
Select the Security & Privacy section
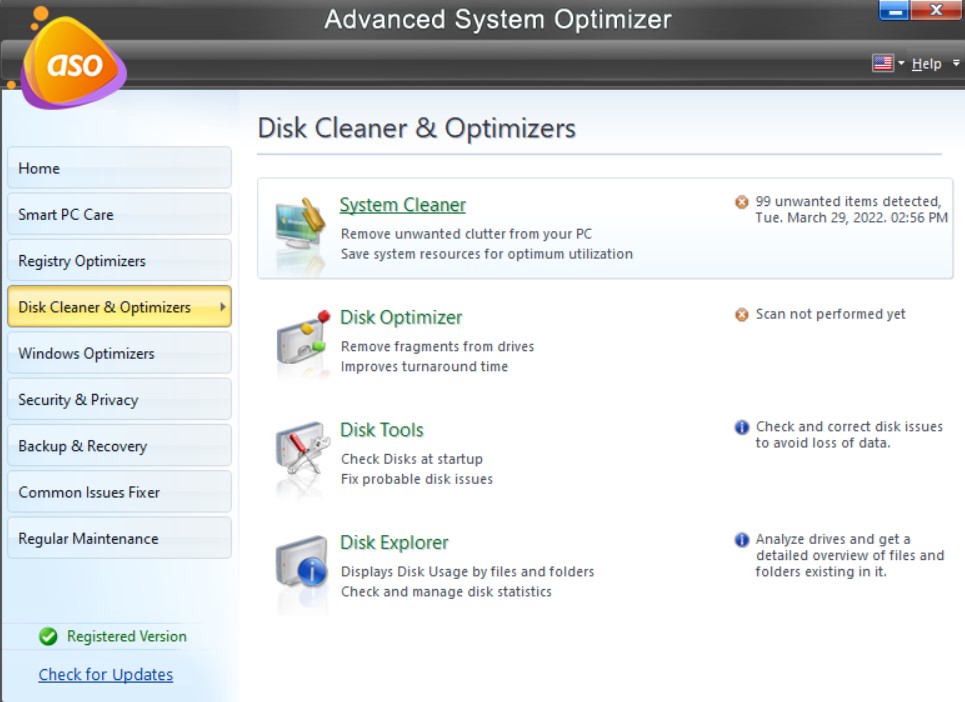point(119,399)
